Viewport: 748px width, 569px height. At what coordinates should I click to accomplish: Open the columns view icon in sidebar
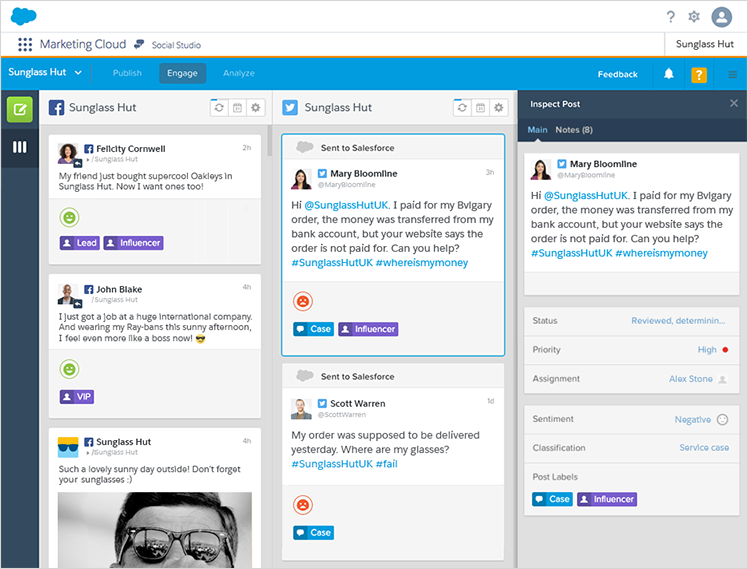pos(20,147)
